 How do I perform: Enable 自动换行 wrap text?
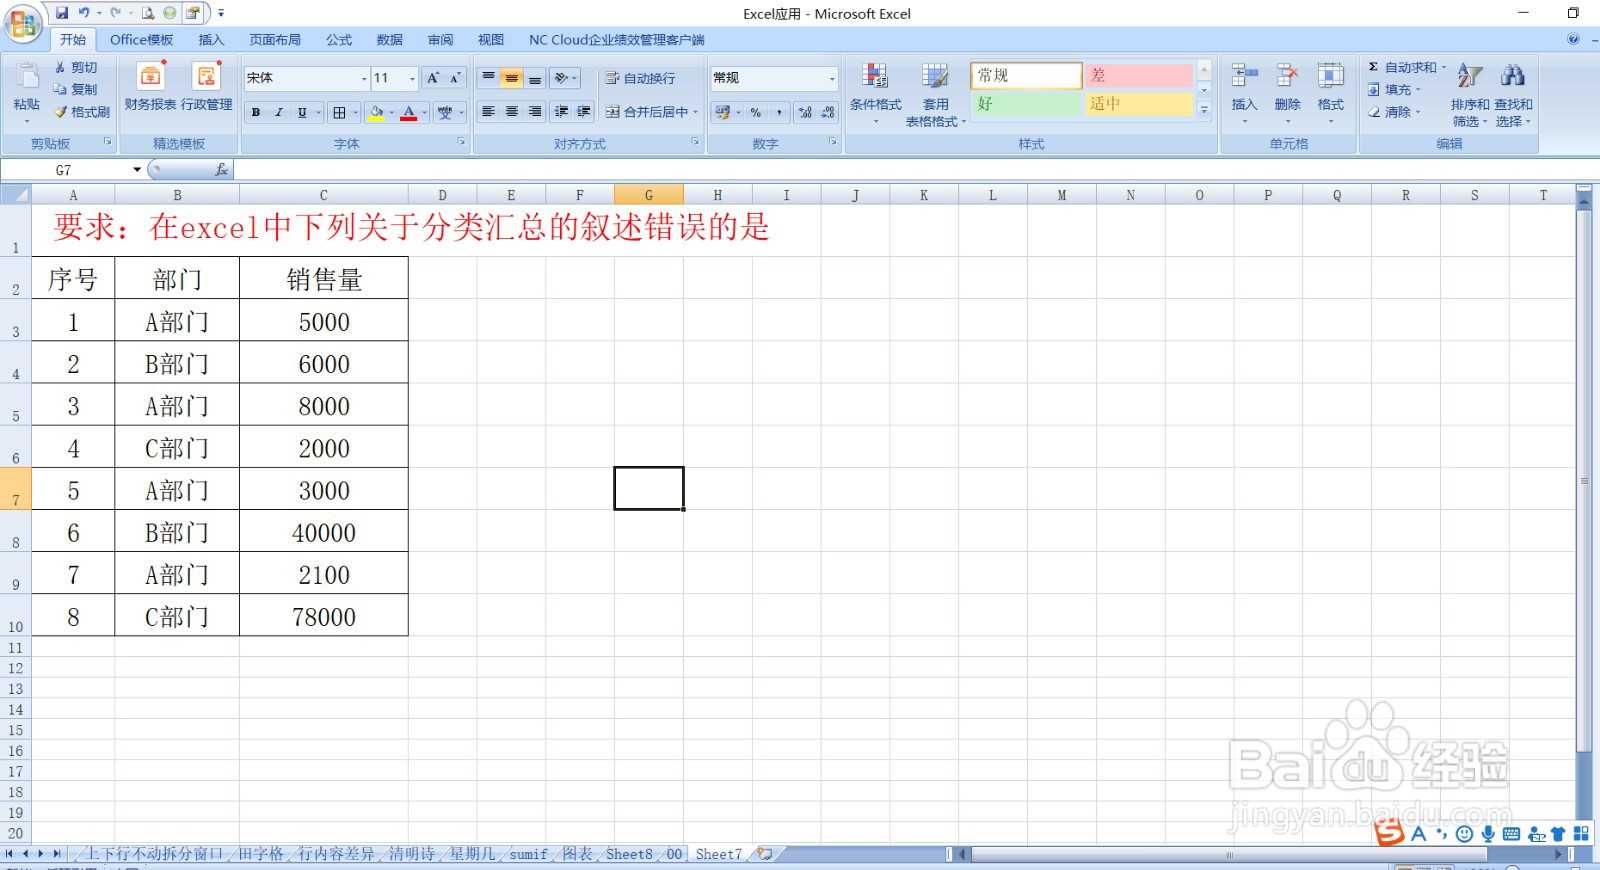pos(640,78)
